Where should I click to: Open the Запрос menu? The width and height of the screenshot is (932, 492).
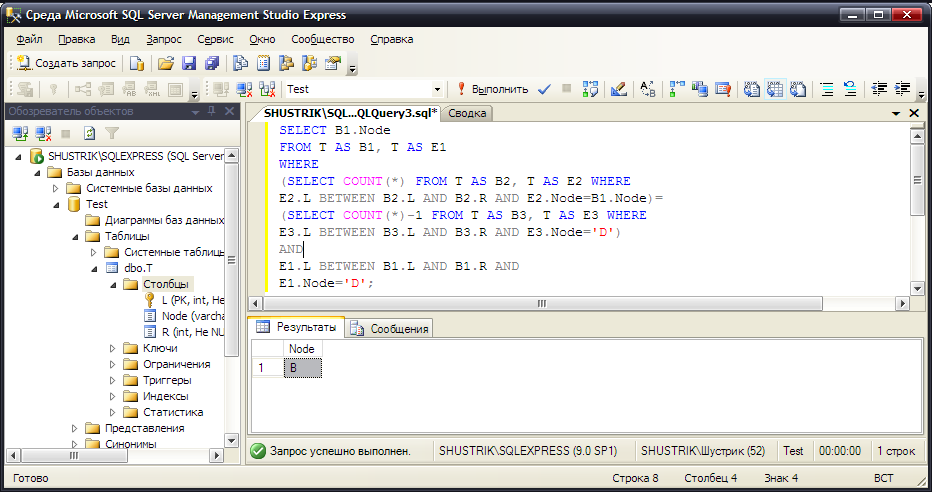click(163, 39)
